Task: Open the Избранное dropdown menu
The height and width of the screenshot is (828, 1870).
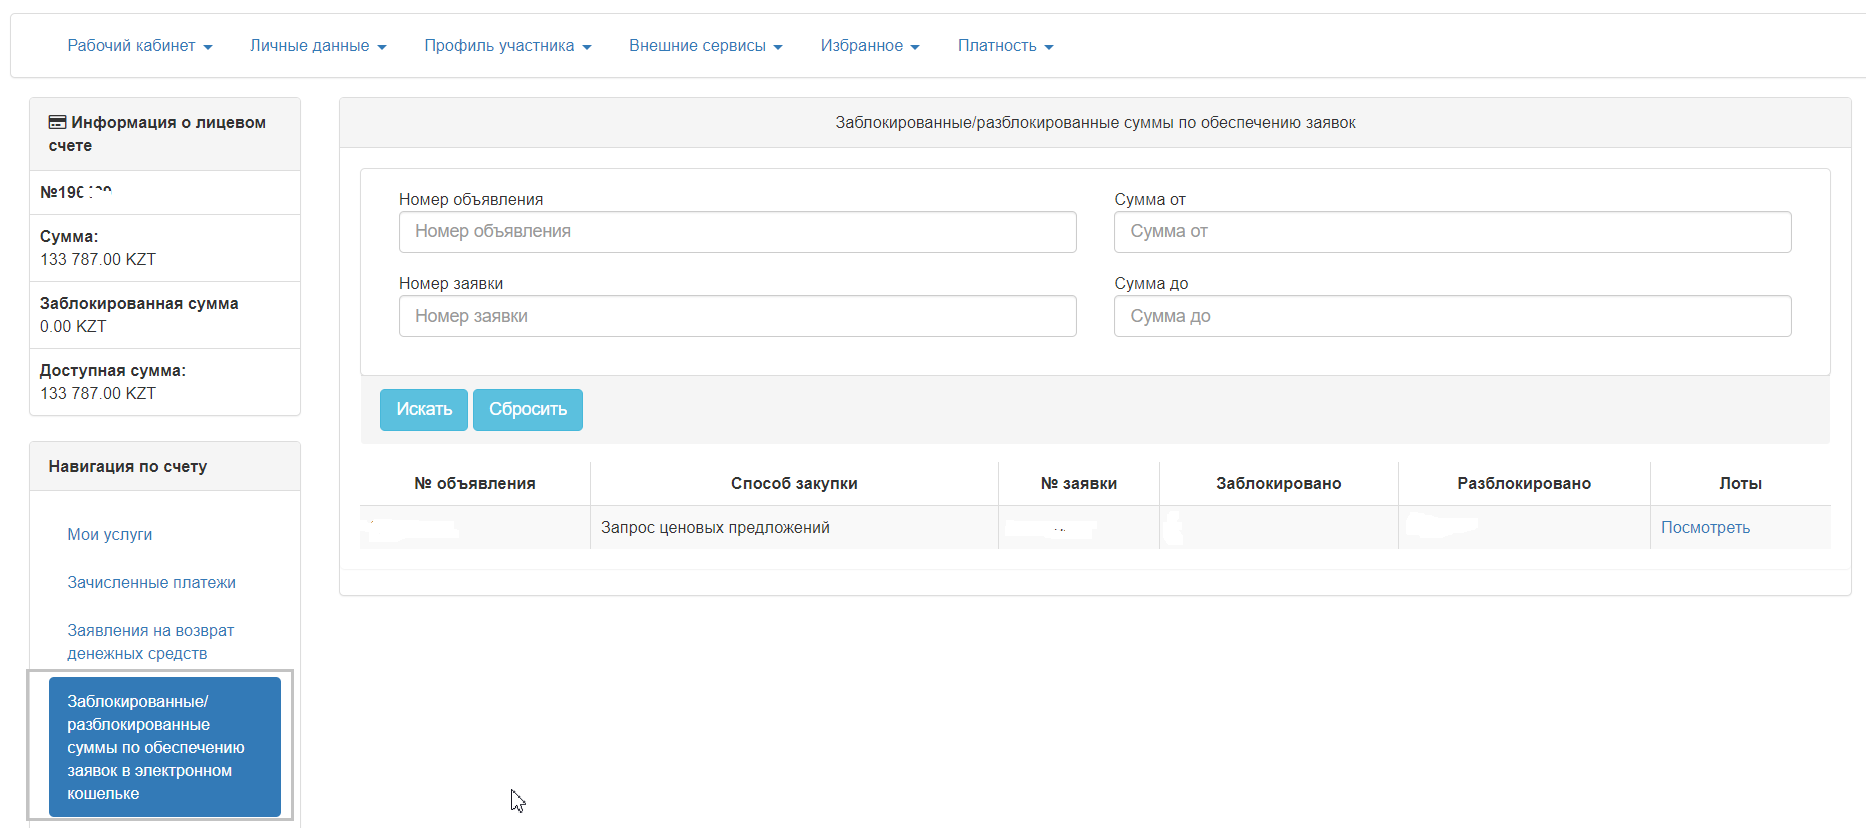Action: tap(869, 46)
